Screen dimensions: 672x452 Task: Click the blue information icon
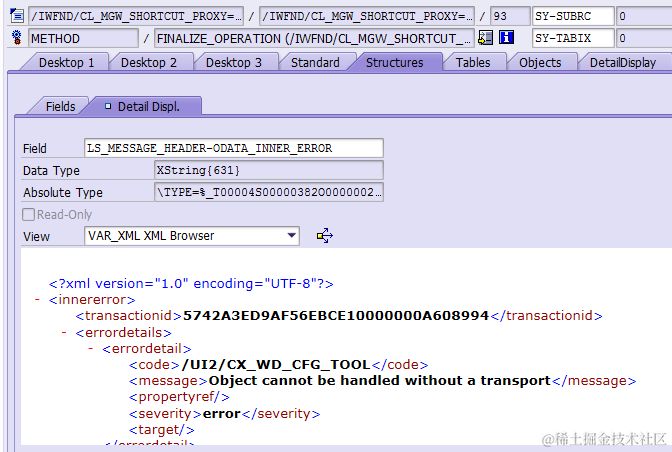coord(506,38)
